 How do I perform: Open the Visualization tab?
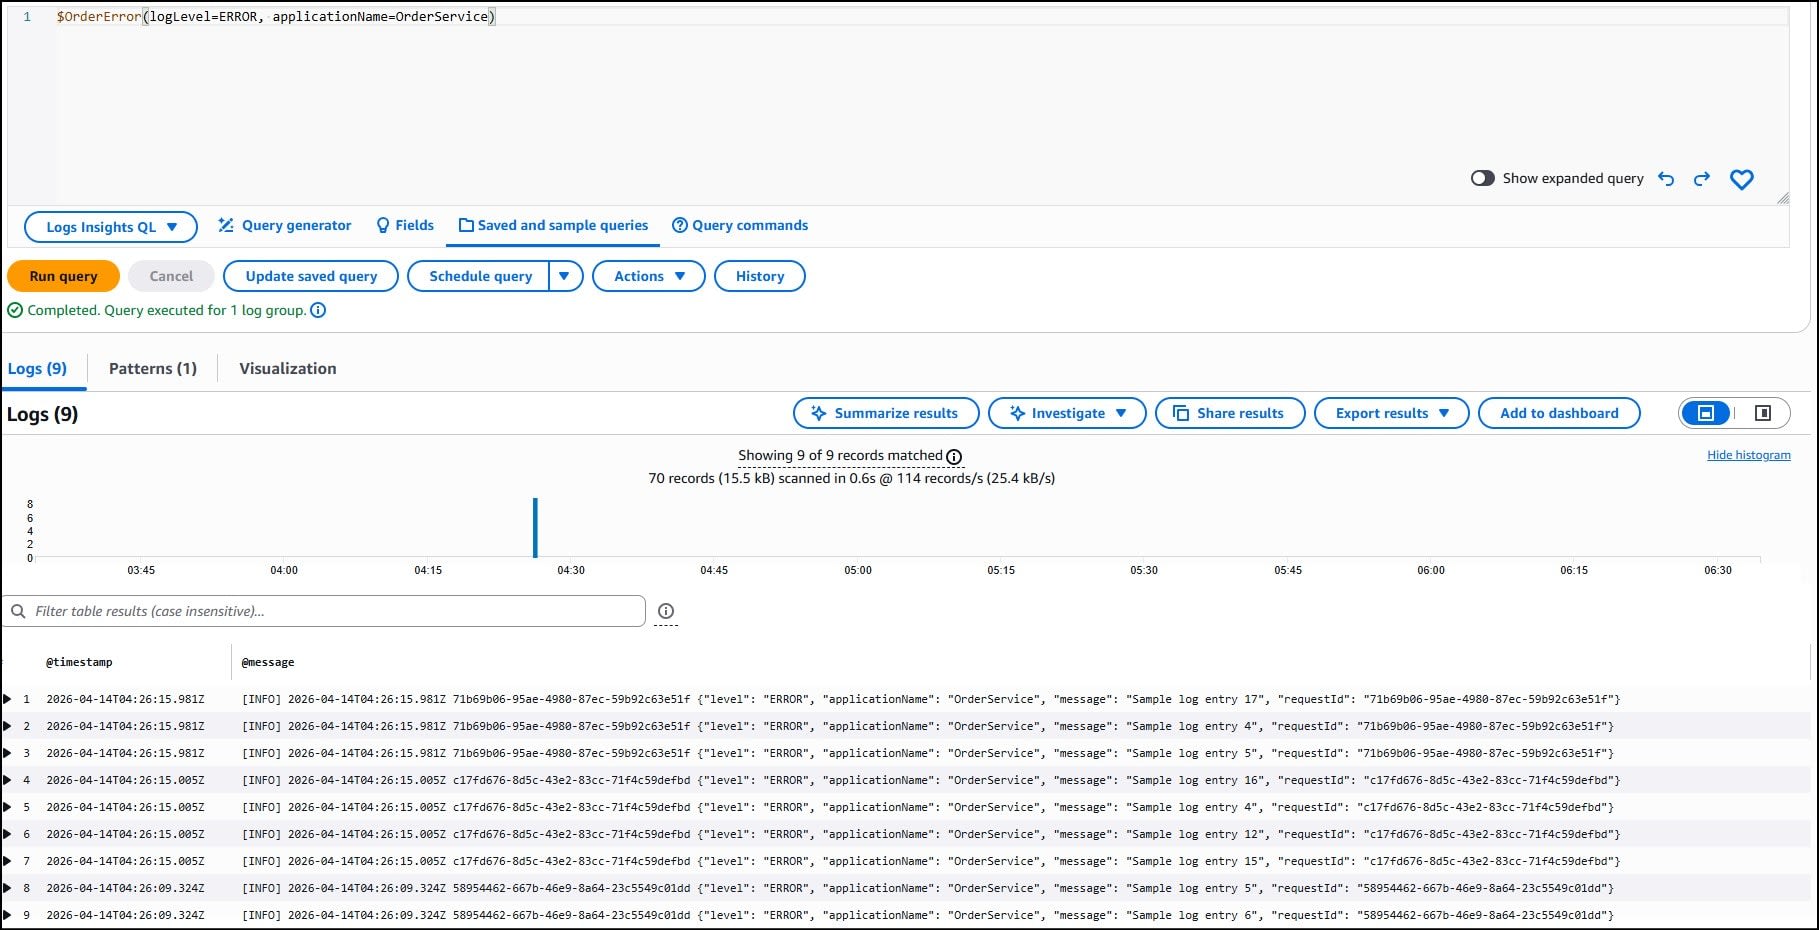click(x=288, y=369)
